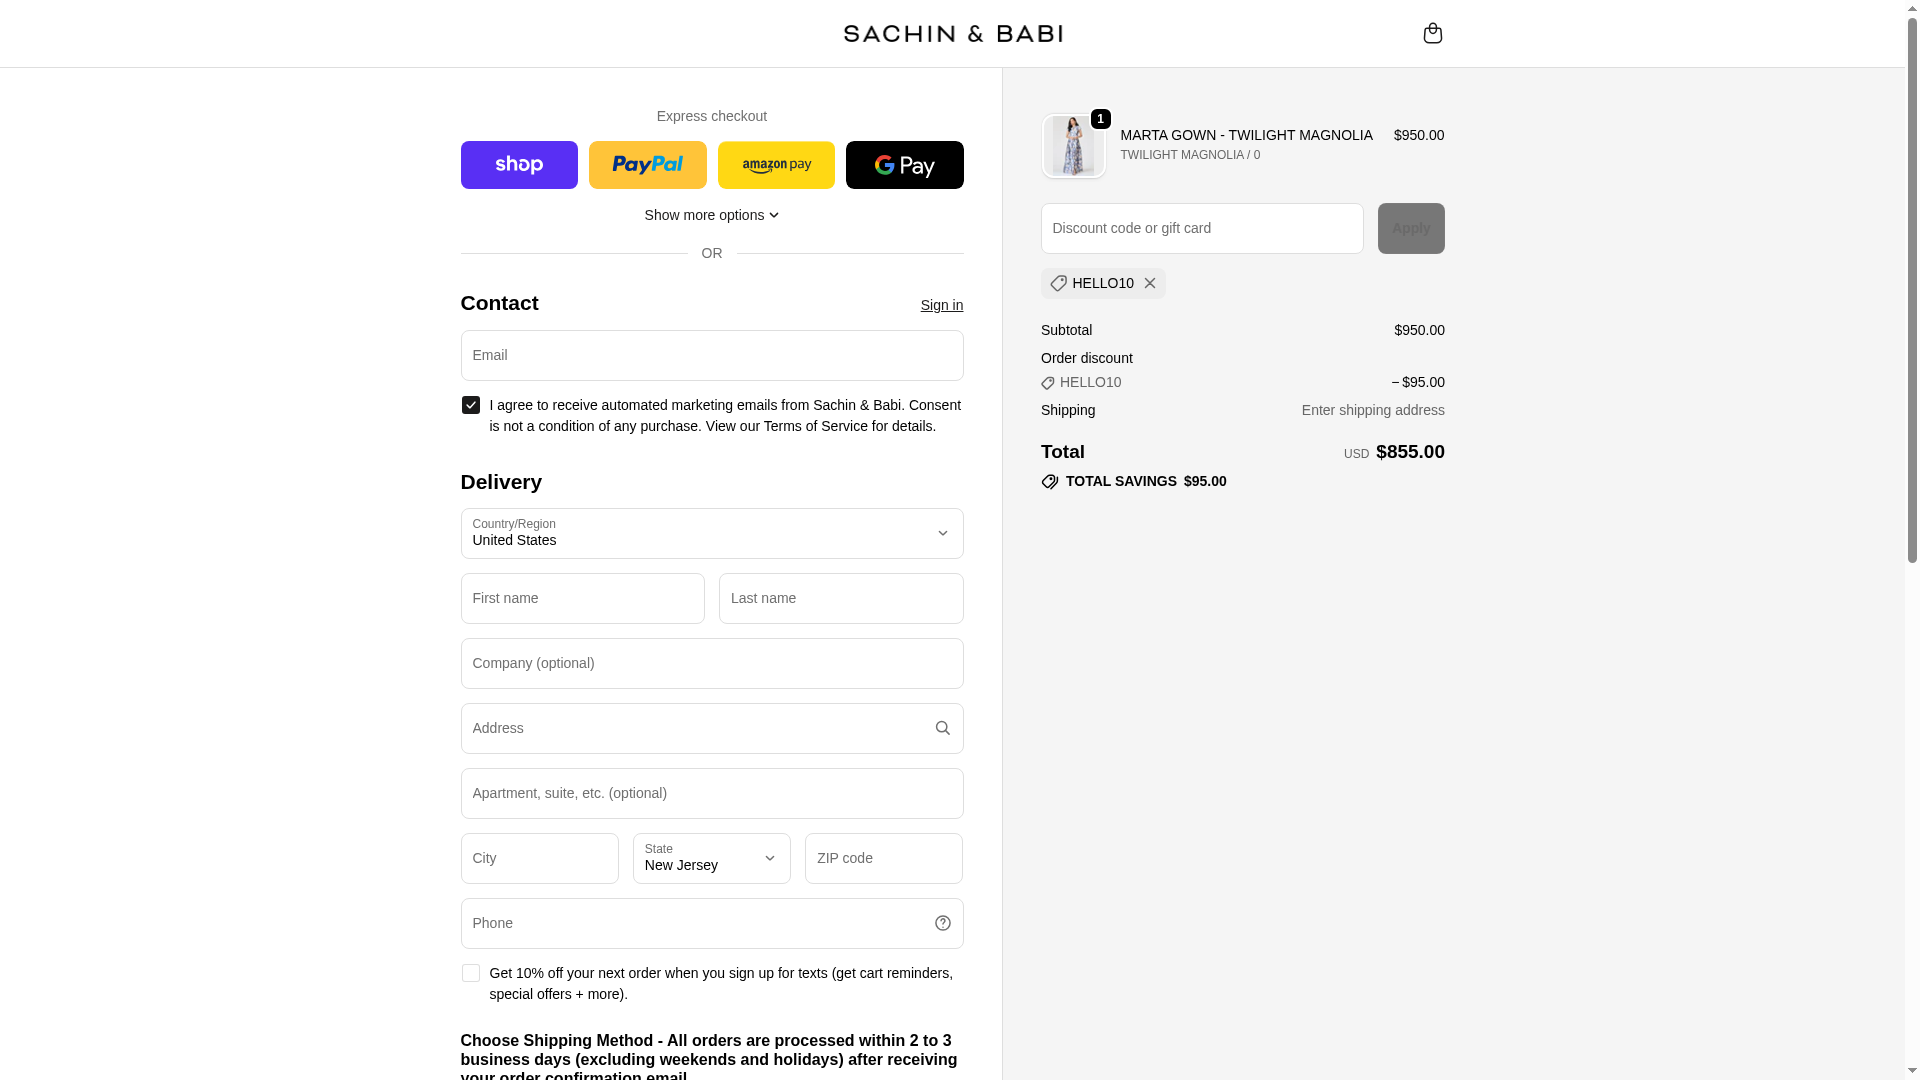The height and width of the screenshot is (1080, 1920).
Task: Click the Apply discount button
Action: pyautogui.click(x=1410, y=228)
